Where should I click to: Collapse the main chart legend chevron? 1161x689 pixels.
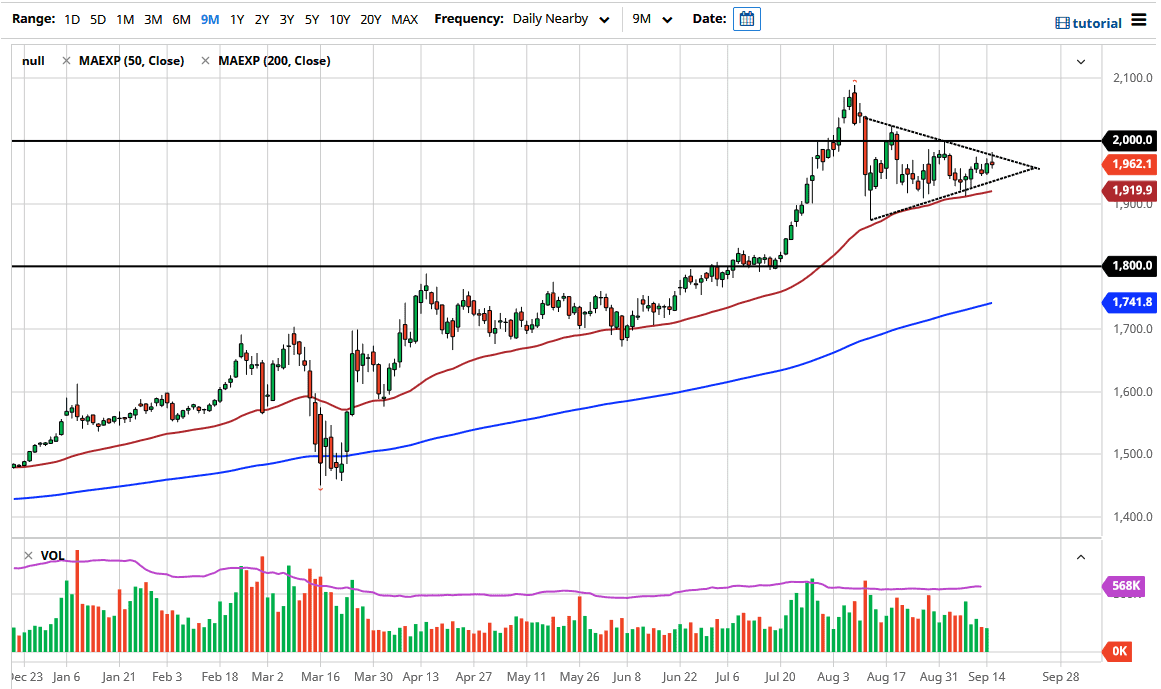click(x=1080, y=61)
